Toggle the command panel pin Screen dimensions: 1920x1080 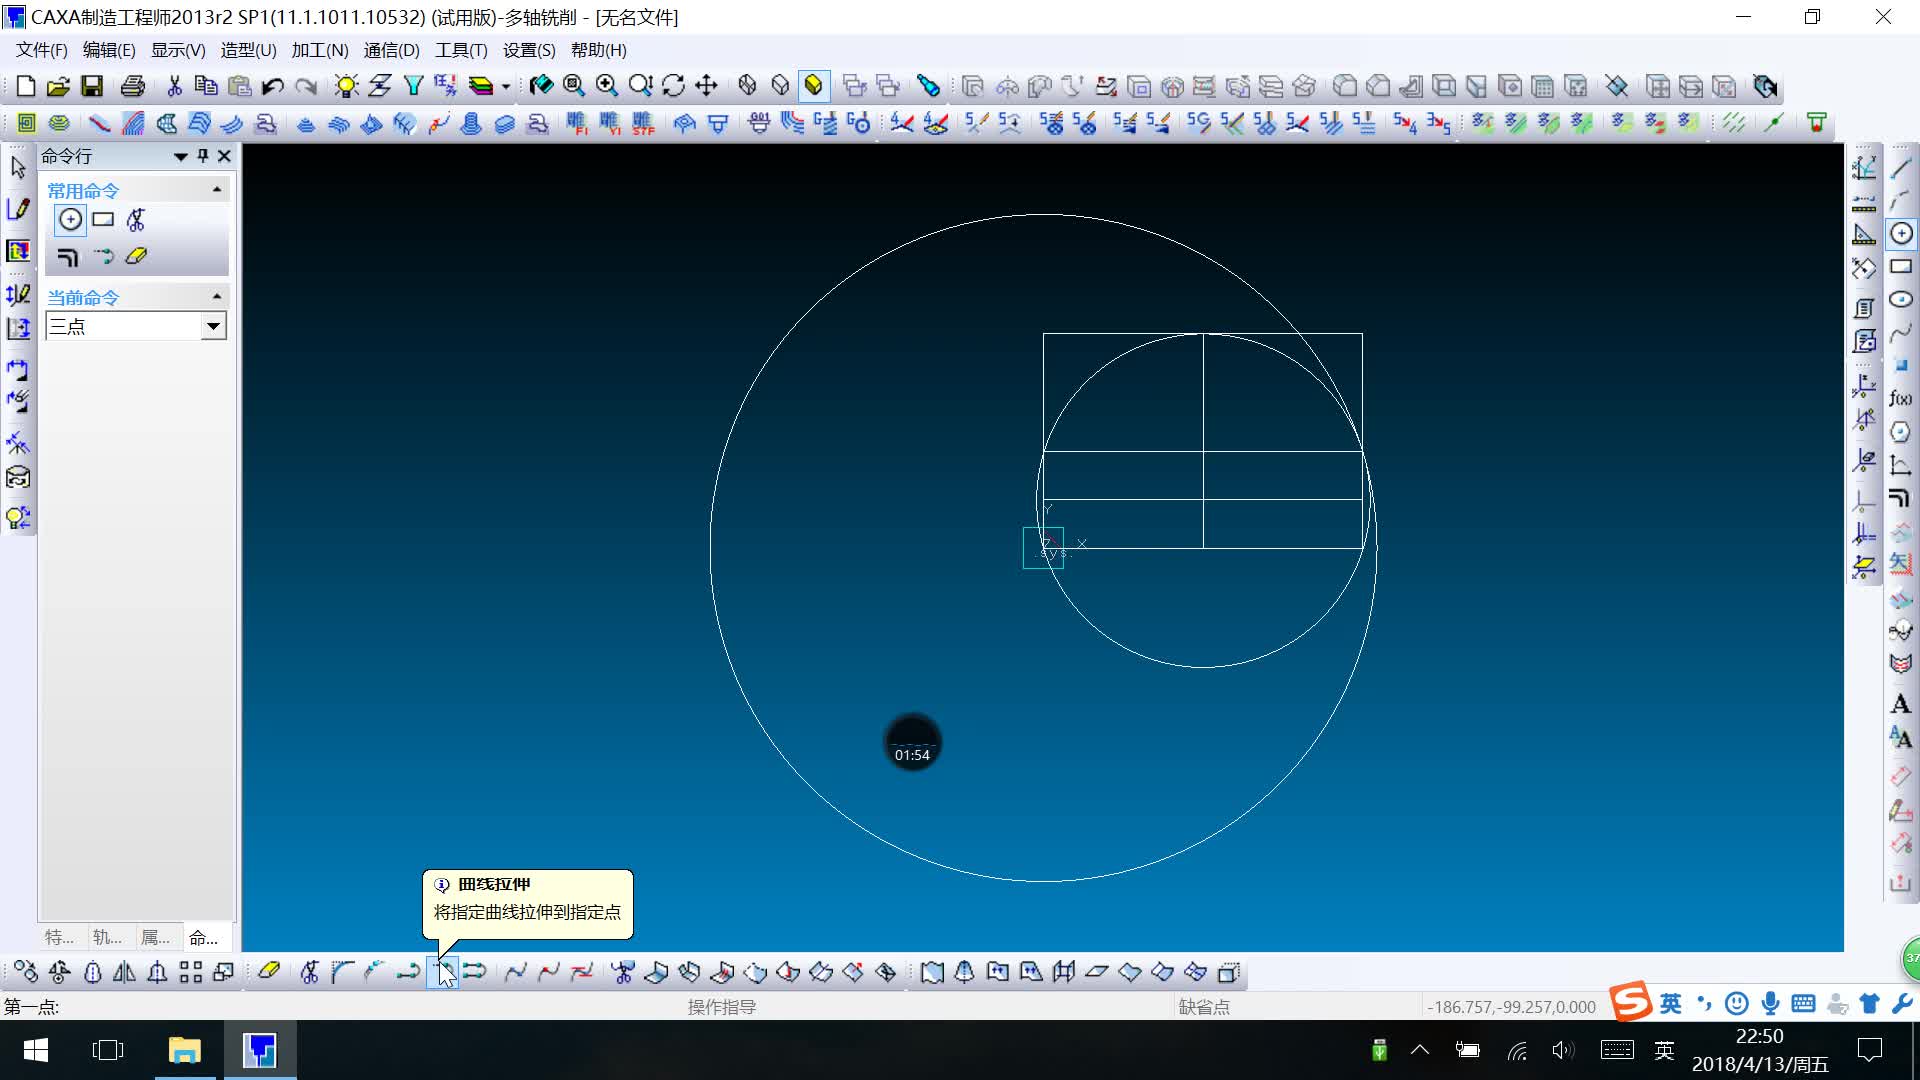203,156
